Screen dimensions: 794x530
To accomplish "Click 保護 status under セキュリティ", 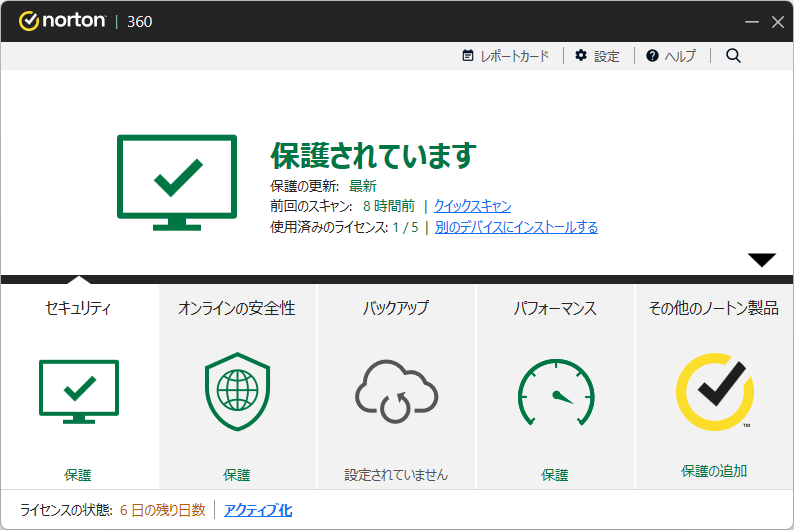I will [78, 475].
